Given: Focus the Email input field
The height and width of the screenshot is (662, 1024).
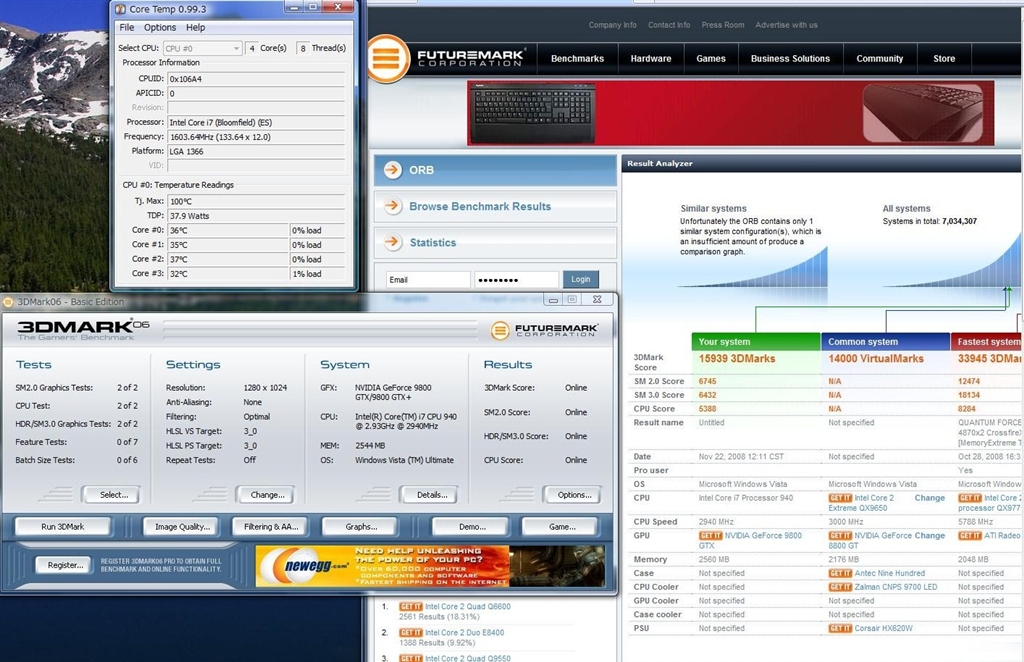Looking at the screenshot, I should coord(428,279).
